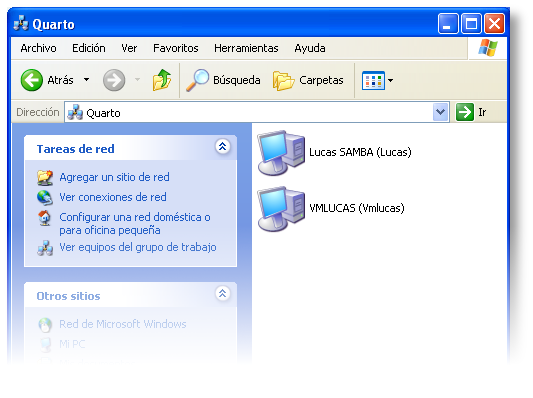Click the Mi PC icon
This screenshot has width=533, height=398.
click(45, 345)
